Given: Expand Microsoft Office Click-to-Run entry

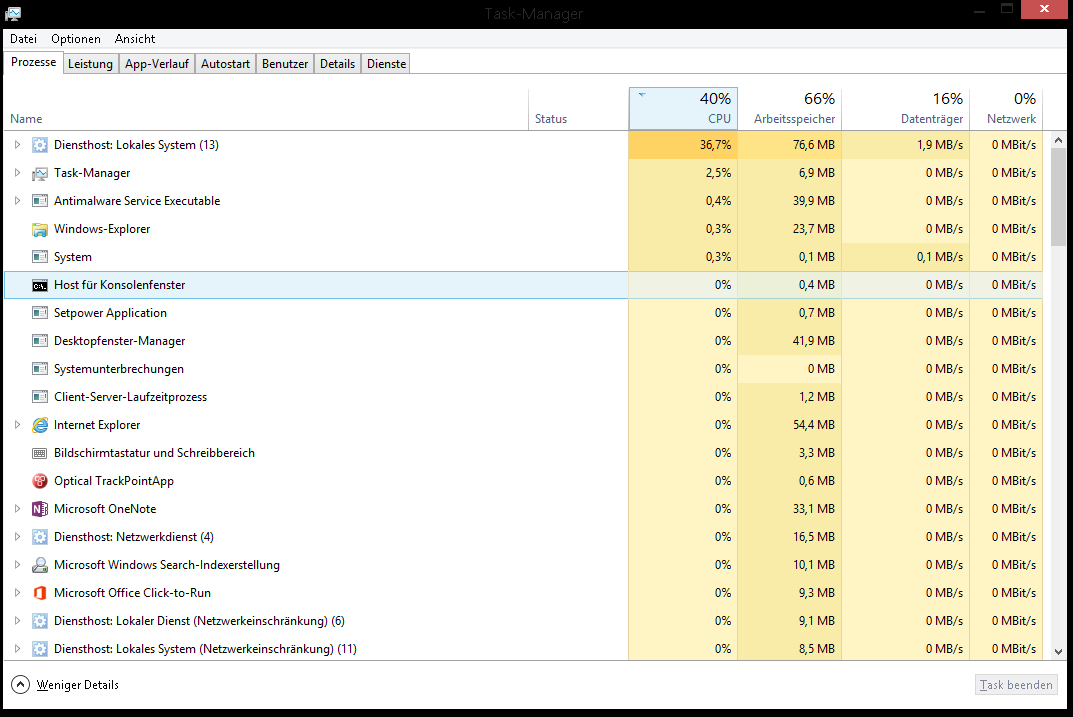Looking at the screenshot, I should (x=18, y=593).
